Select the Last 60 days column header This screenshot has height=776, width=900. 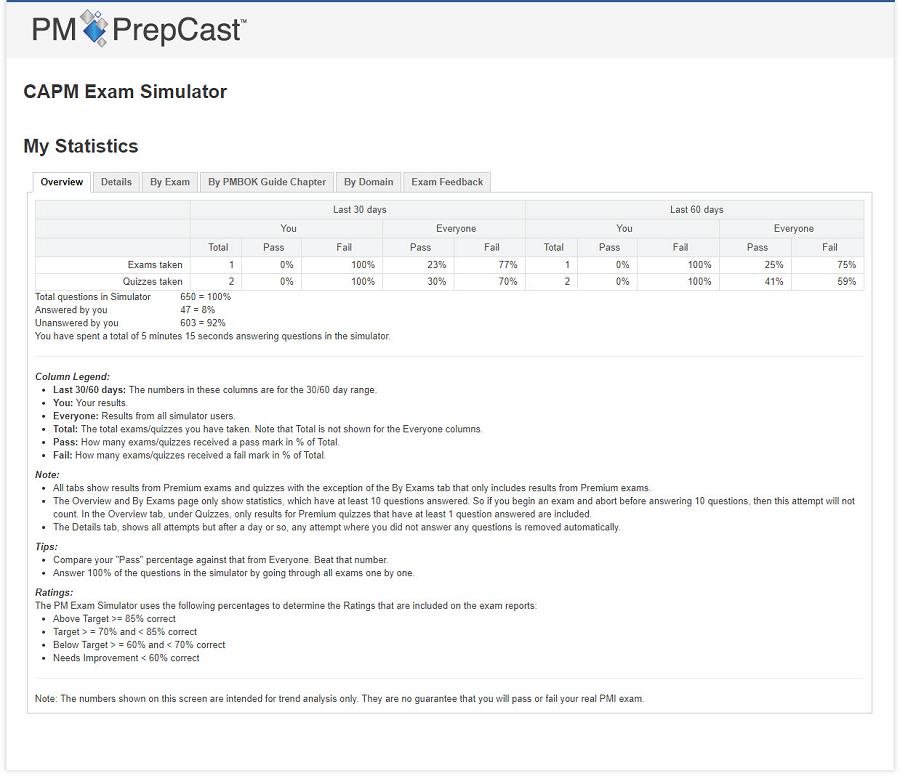[696, 210]
